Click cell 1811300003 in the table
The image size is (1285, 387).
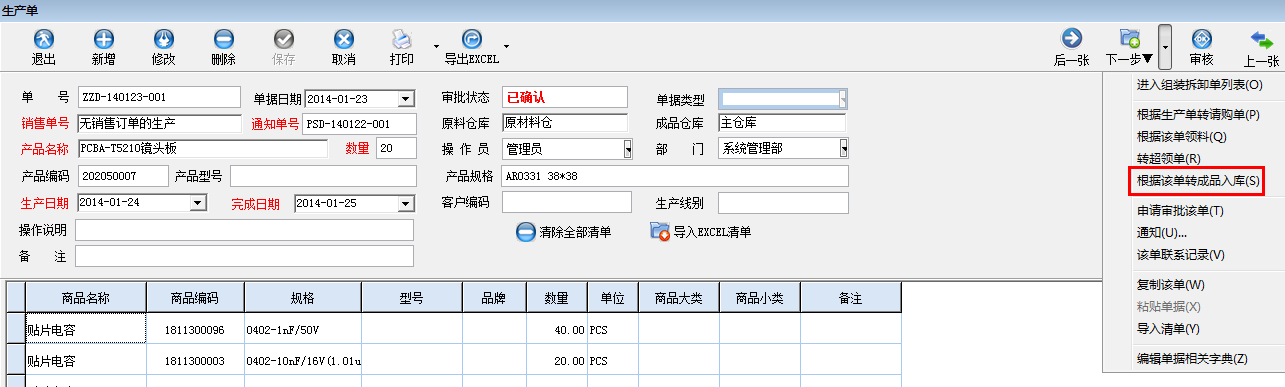[195, 361]
